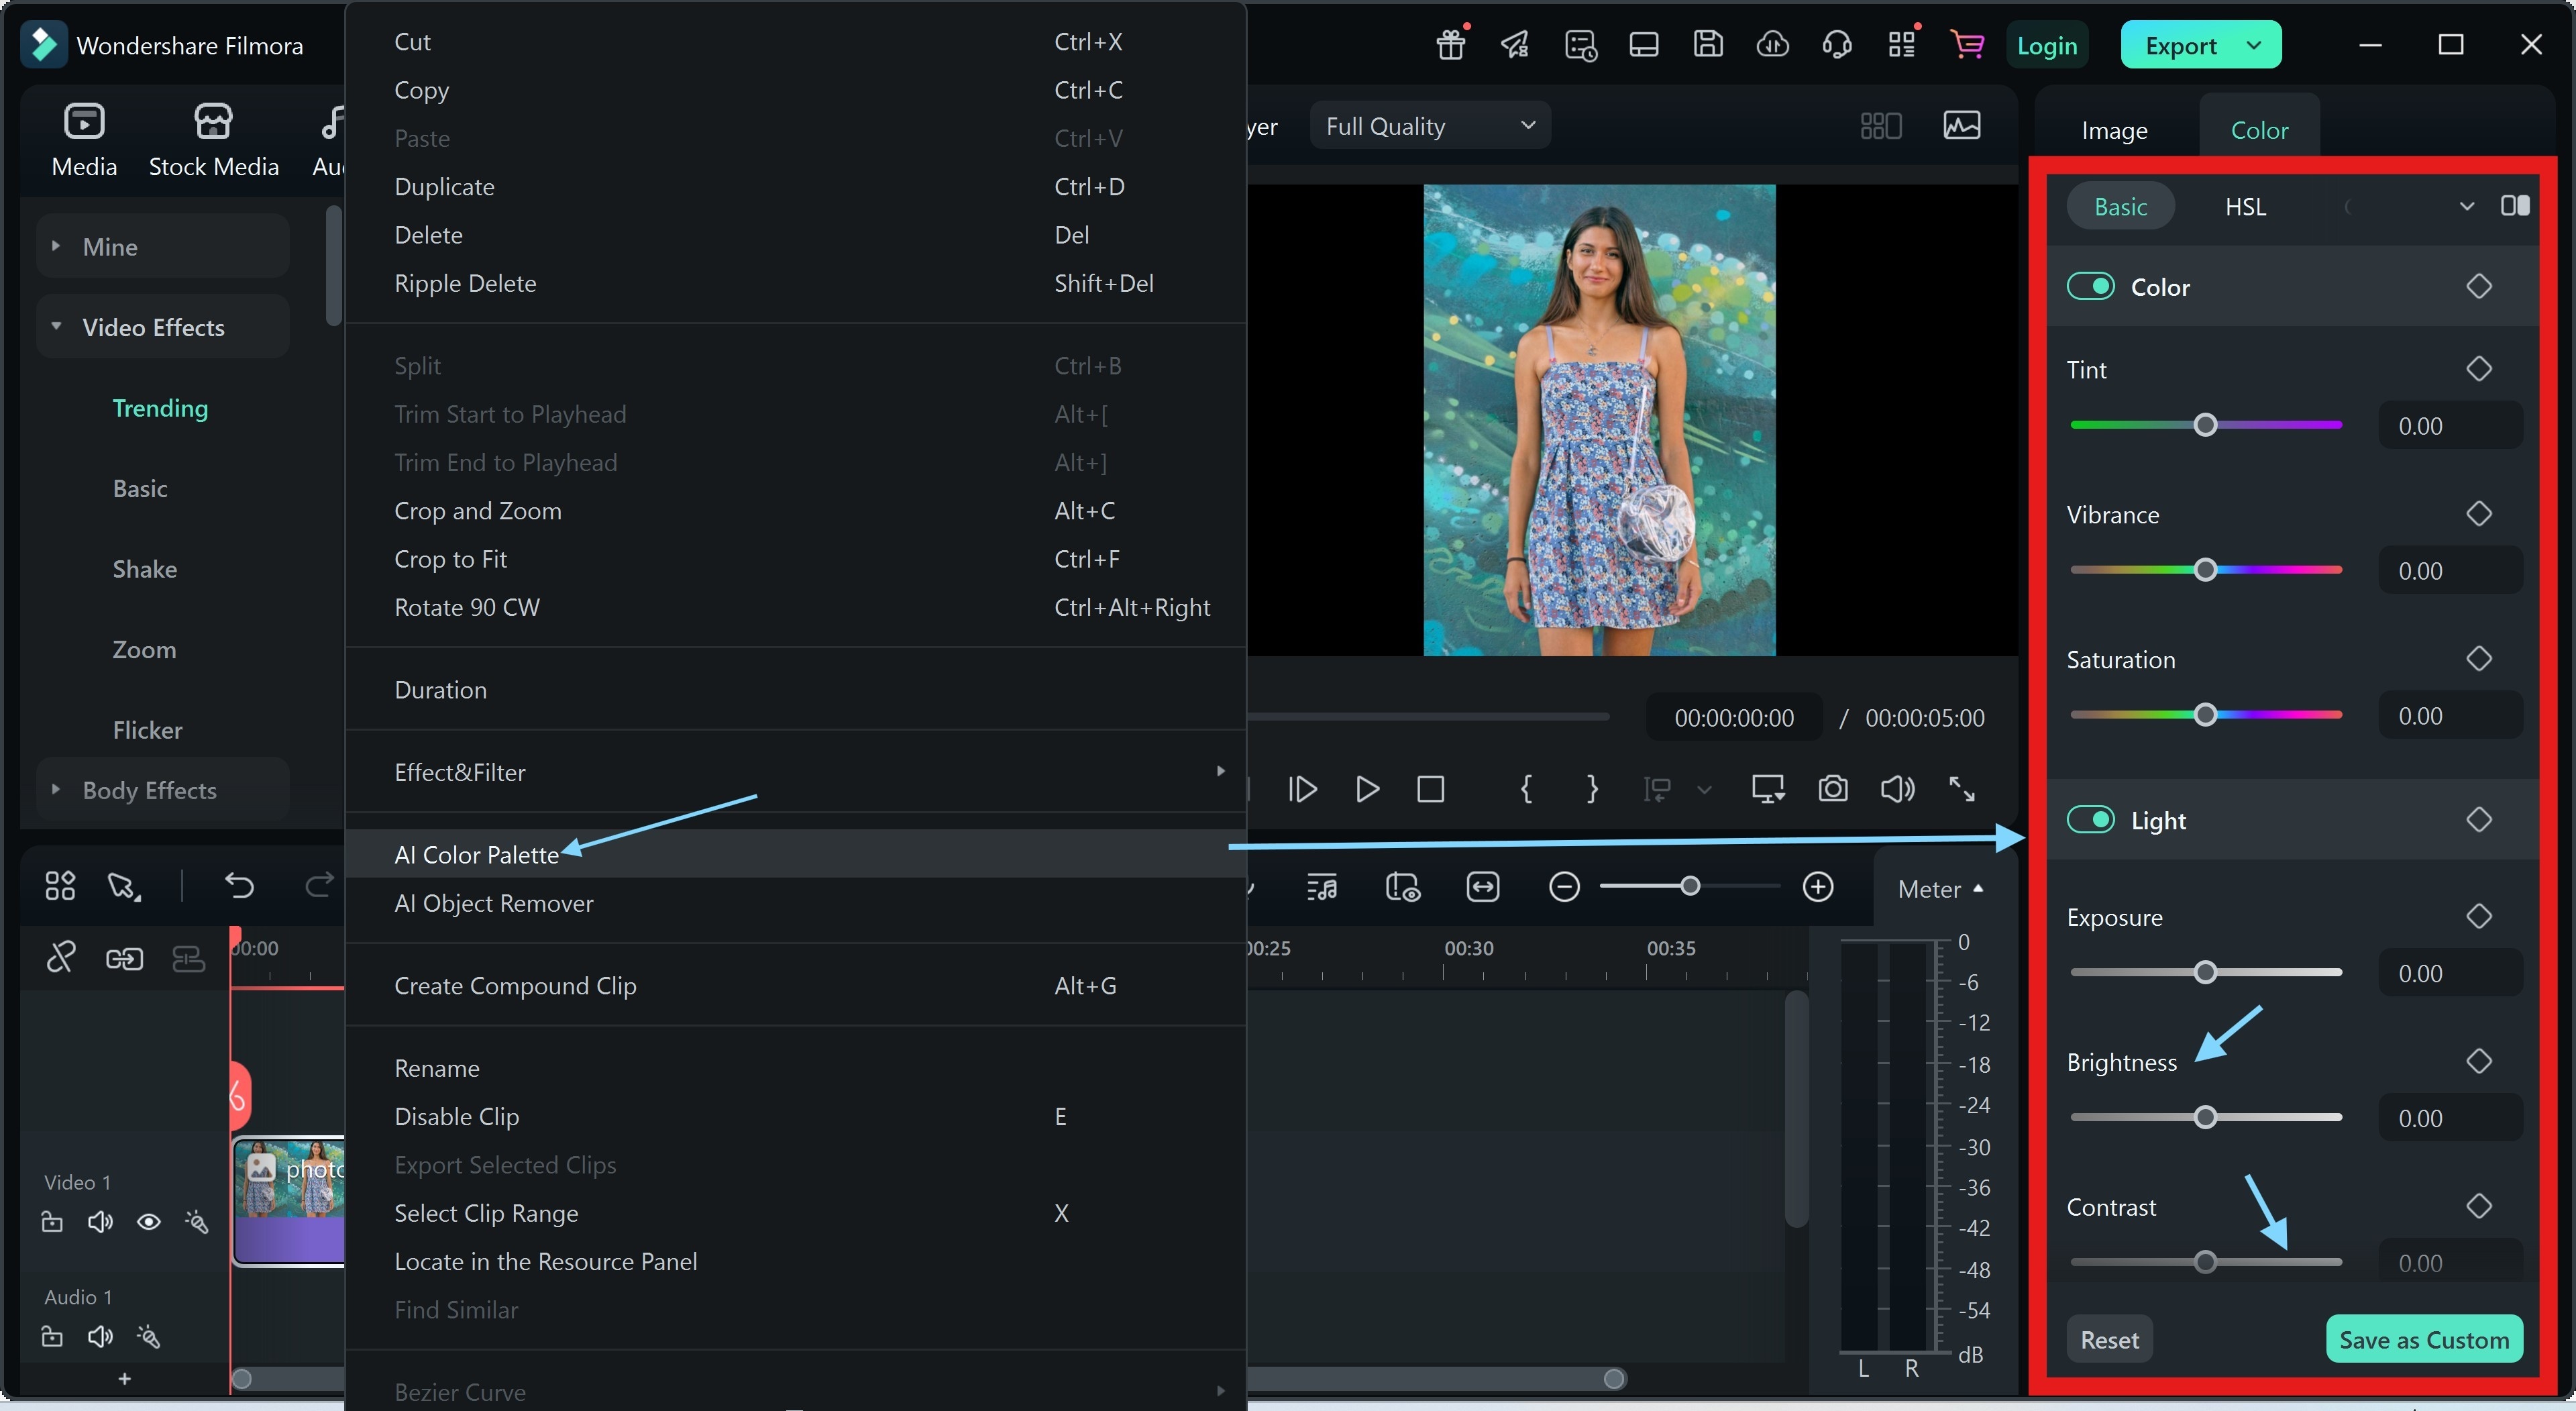Viewport: 2576px width, 1411px height.
Task: Choose AI Object Remover from menu
Action: (x=796, y=903)
